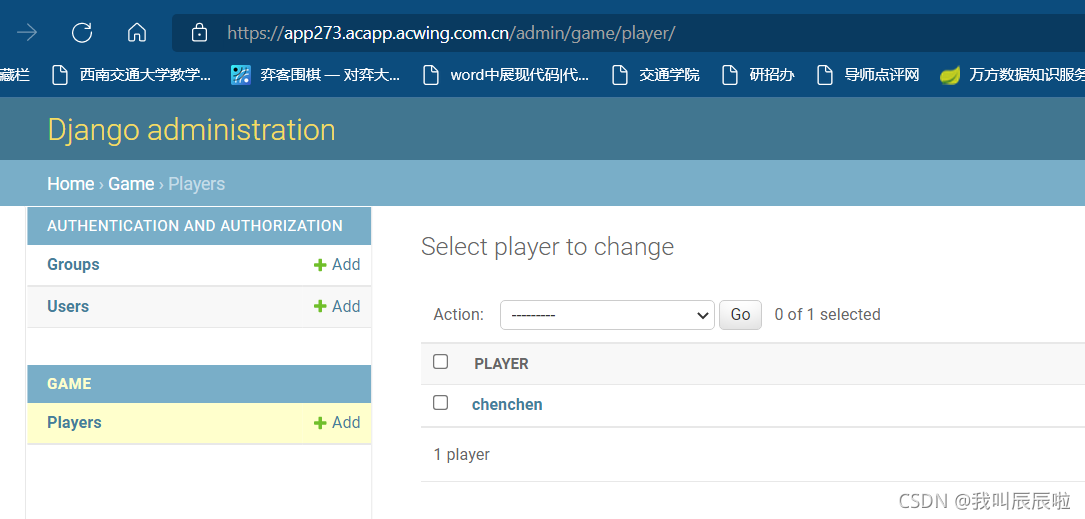Image resolution: width=1085 pixels, height=519 pixels.
Task: Click the address bar URL
Action: pos(450,33)
